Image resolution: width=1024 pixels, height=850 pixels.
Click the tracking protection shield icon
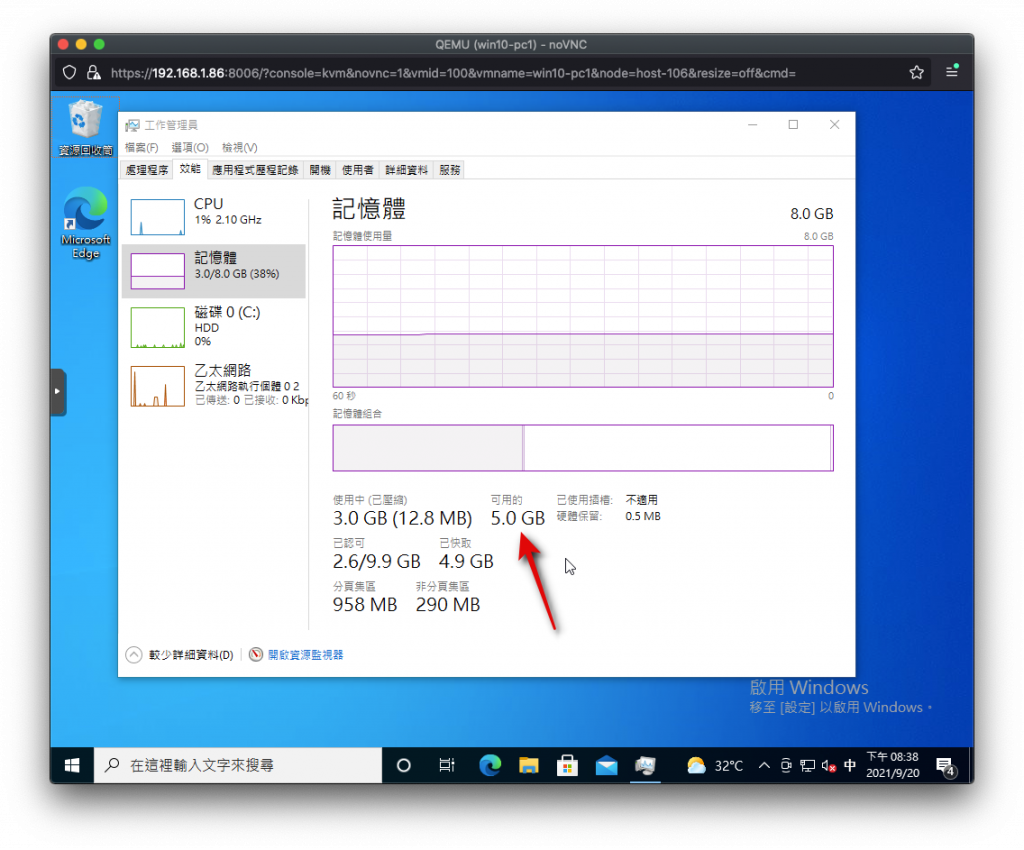point(69,72)
